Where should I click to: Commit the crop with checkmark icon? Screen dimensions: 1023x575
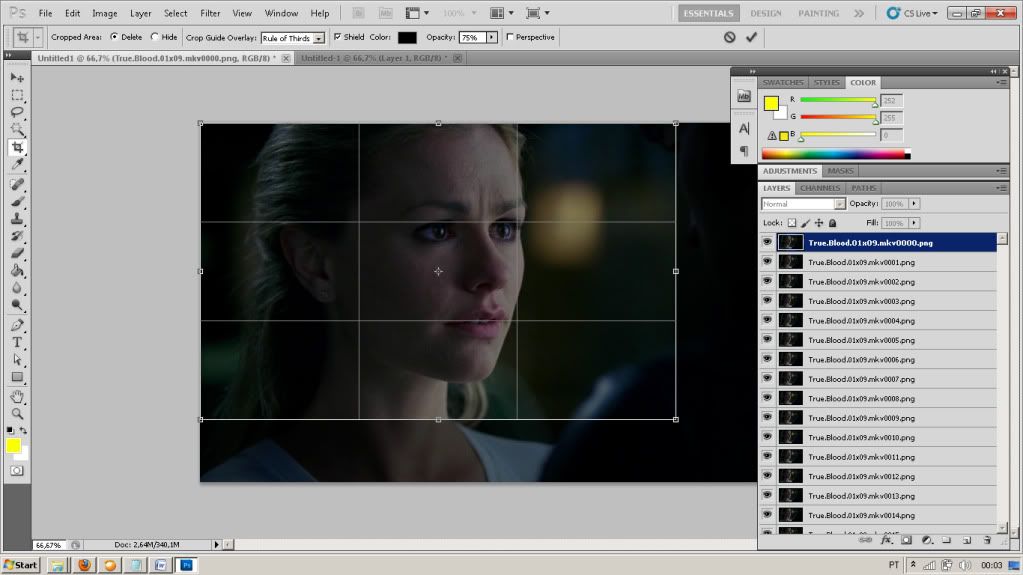751,37
